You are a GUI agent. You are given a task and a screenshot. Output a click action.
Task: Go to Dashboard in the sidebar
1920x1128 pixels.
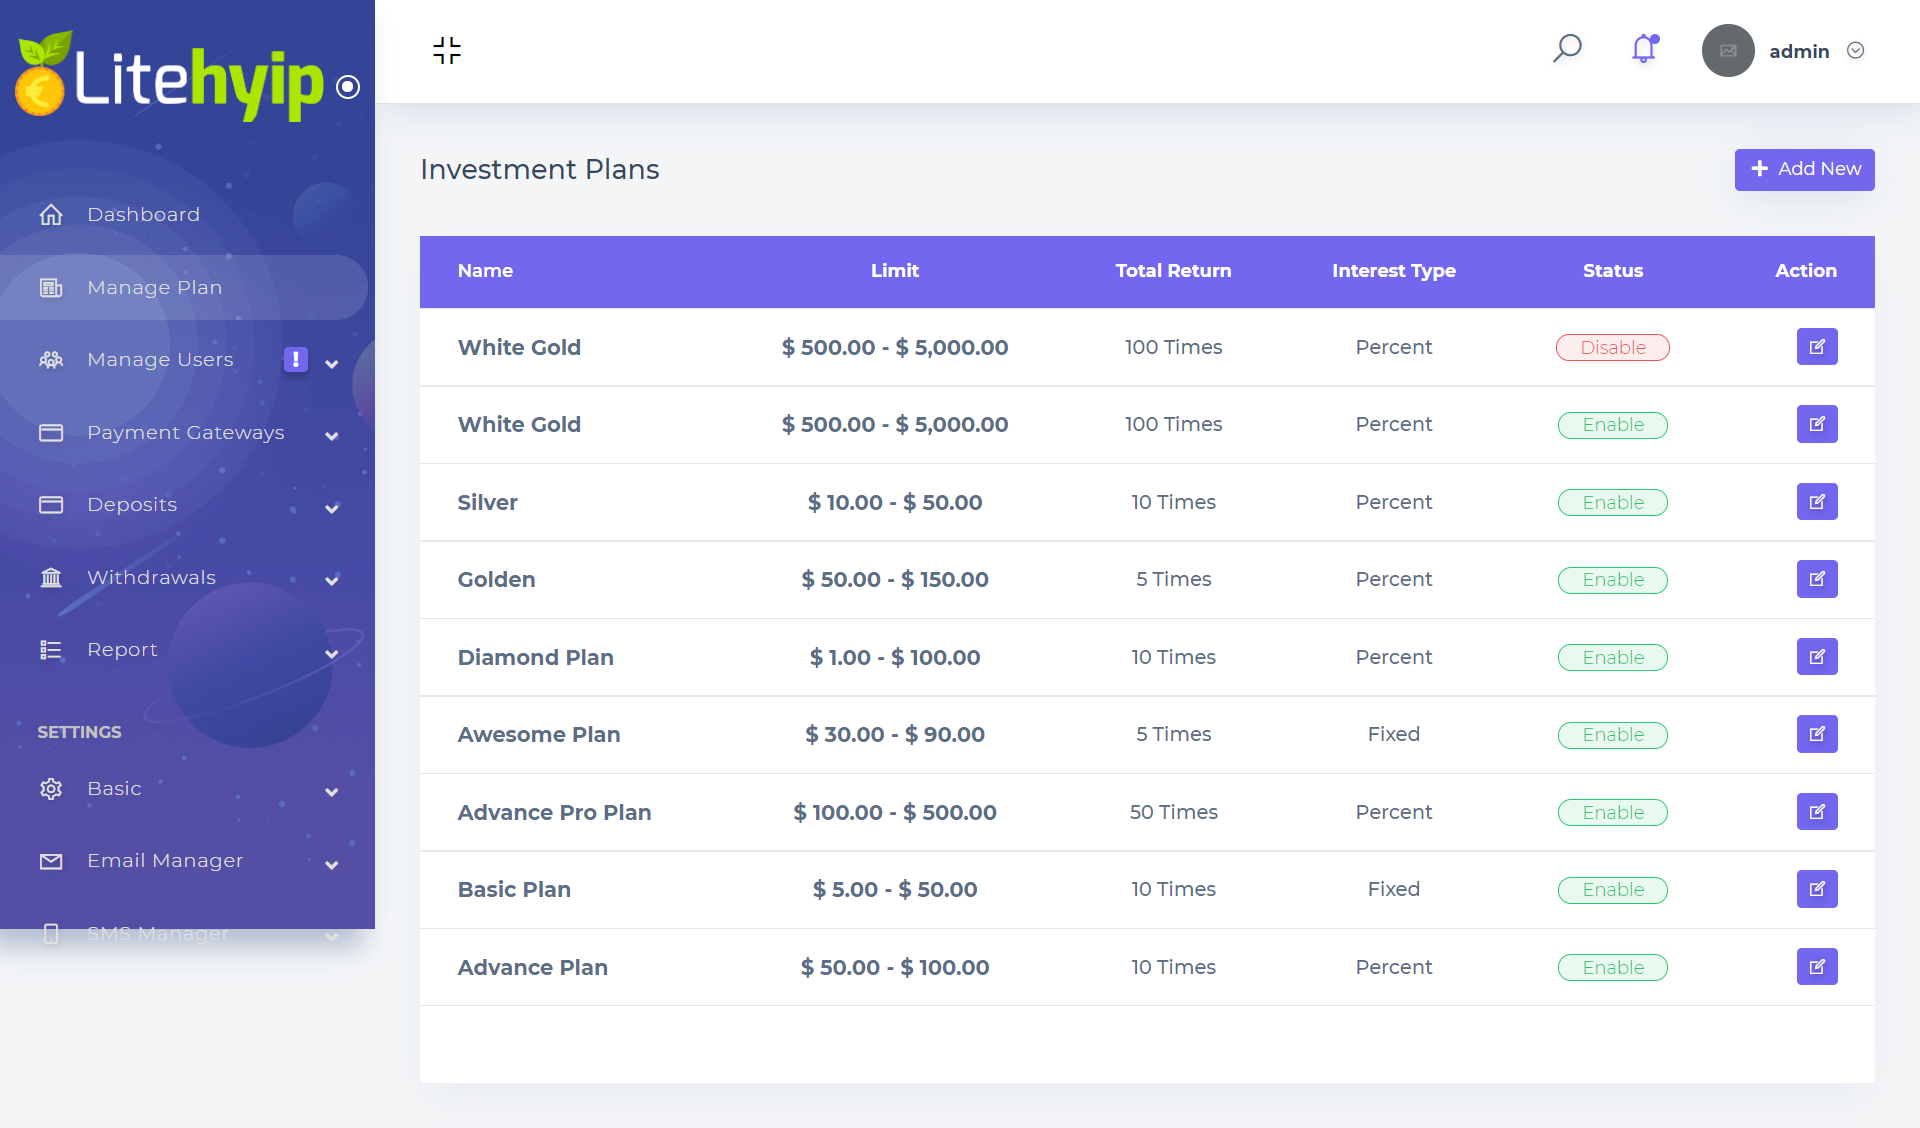(143, 214)
